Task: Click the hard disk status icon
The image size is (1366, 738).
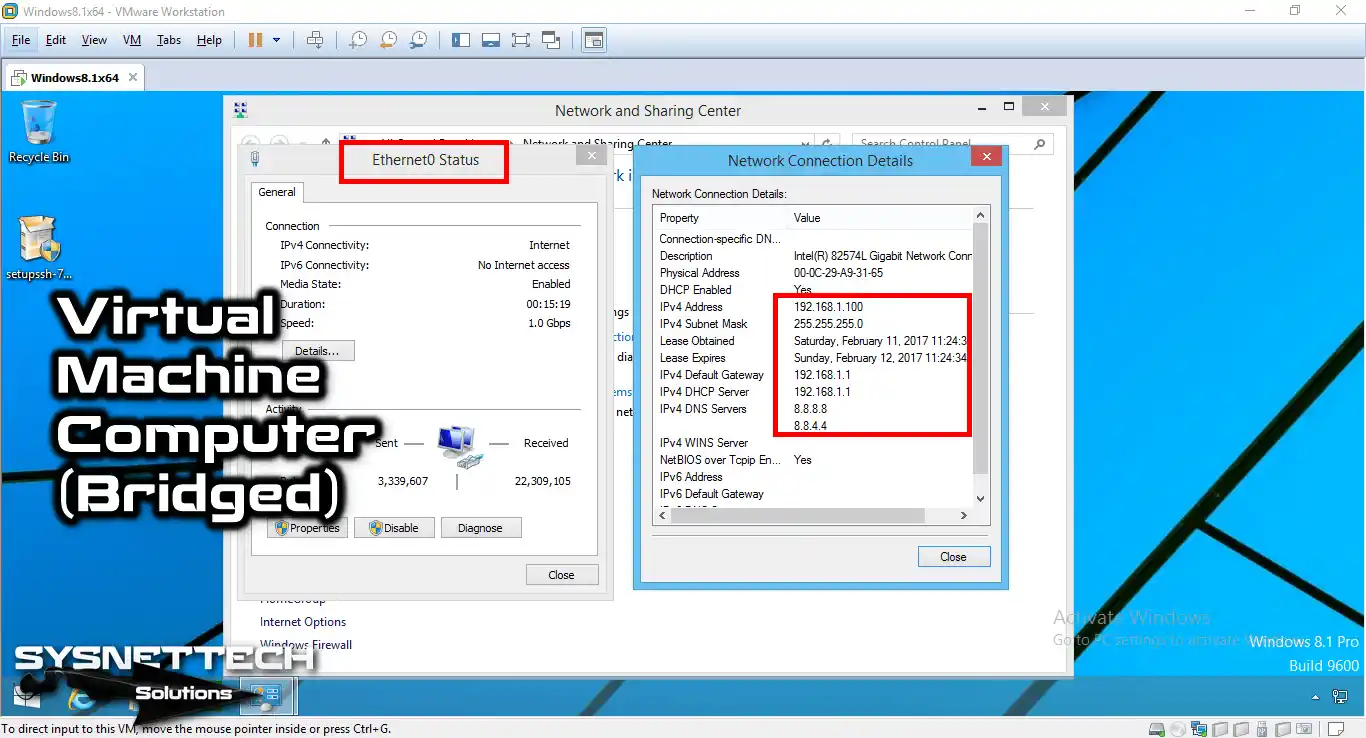Action: 1157,729
